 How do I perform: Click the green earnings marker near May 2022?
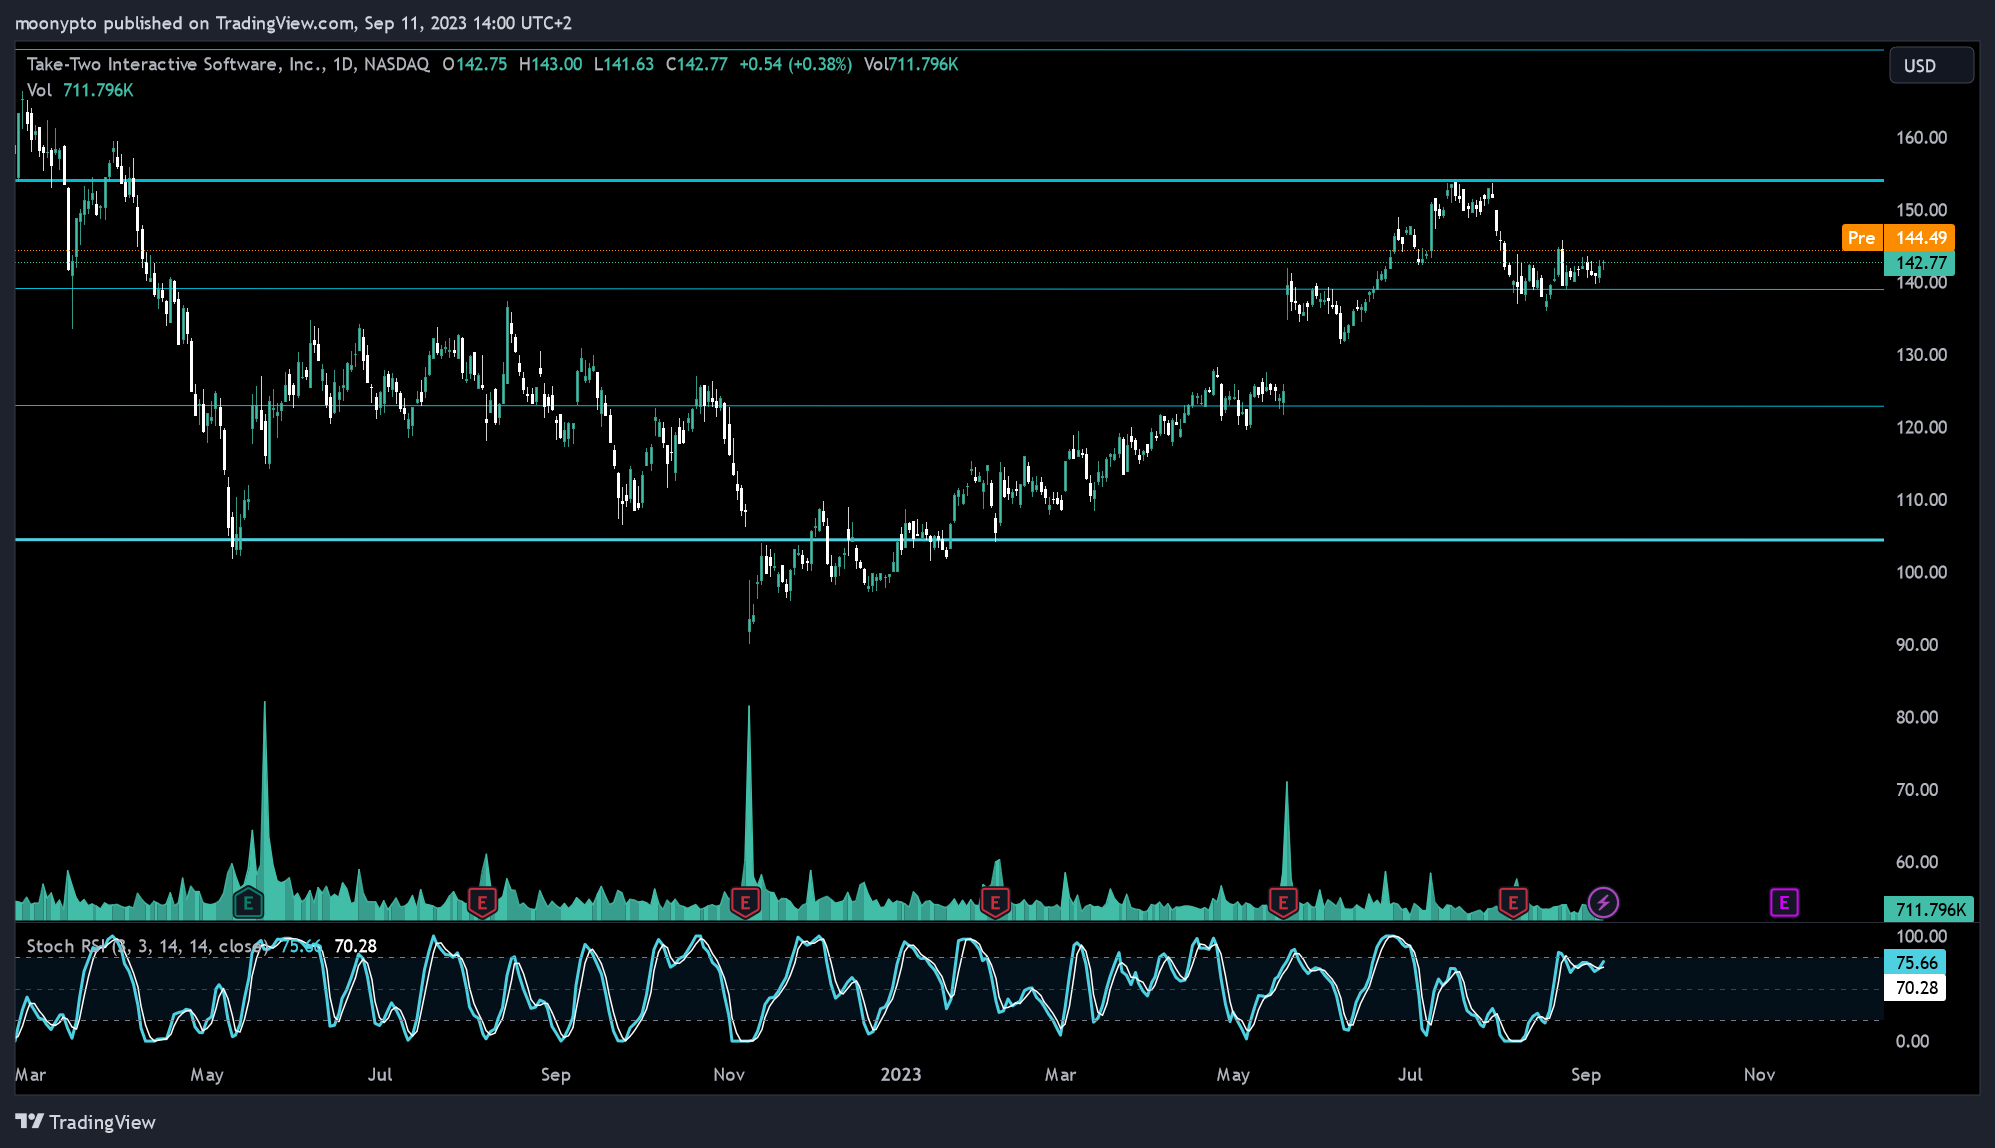point(248,904)
